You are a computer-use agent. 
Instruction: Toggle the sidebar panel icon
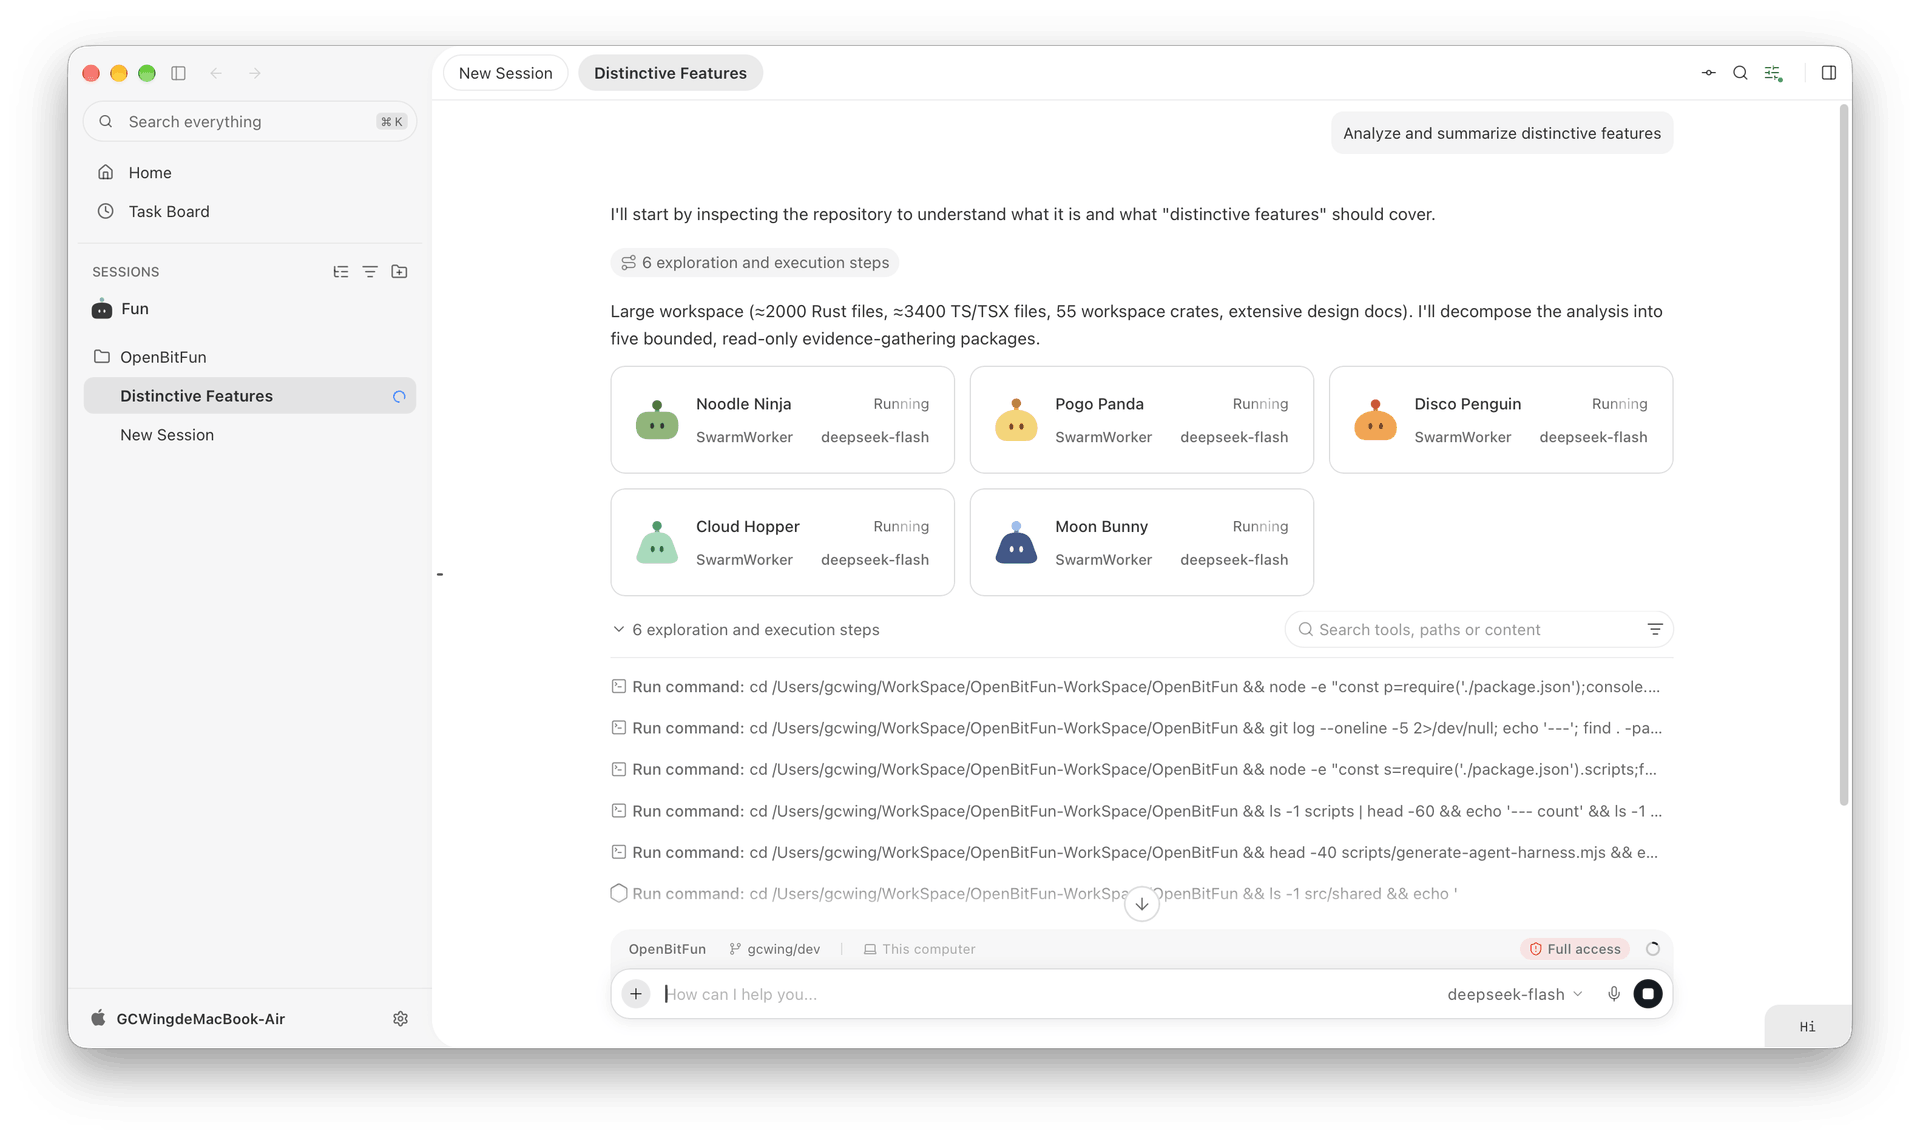pyautogui.click(x=179, y=73)
